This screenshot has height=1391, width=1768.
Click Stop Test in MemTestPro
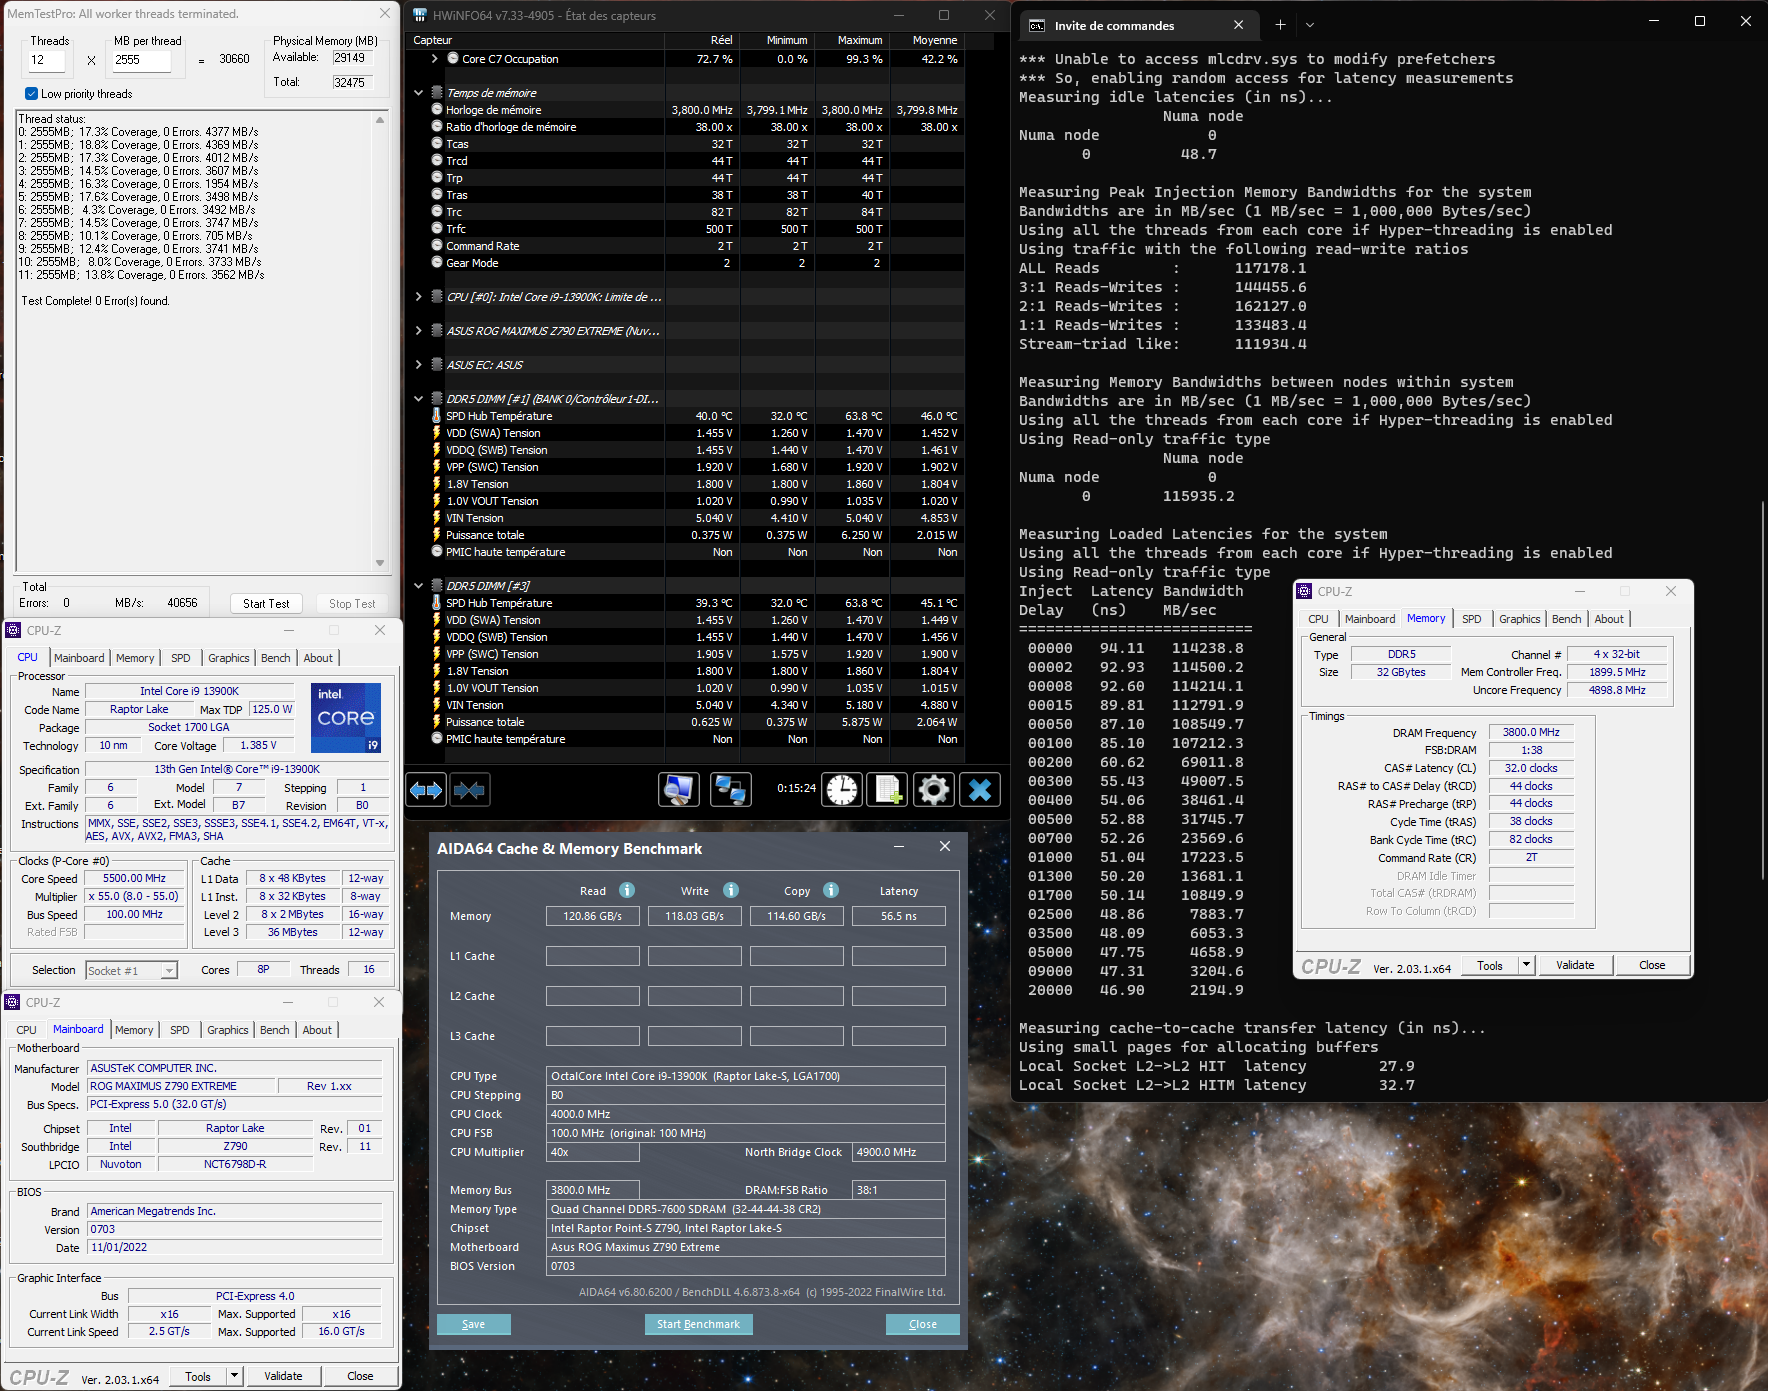352,603
